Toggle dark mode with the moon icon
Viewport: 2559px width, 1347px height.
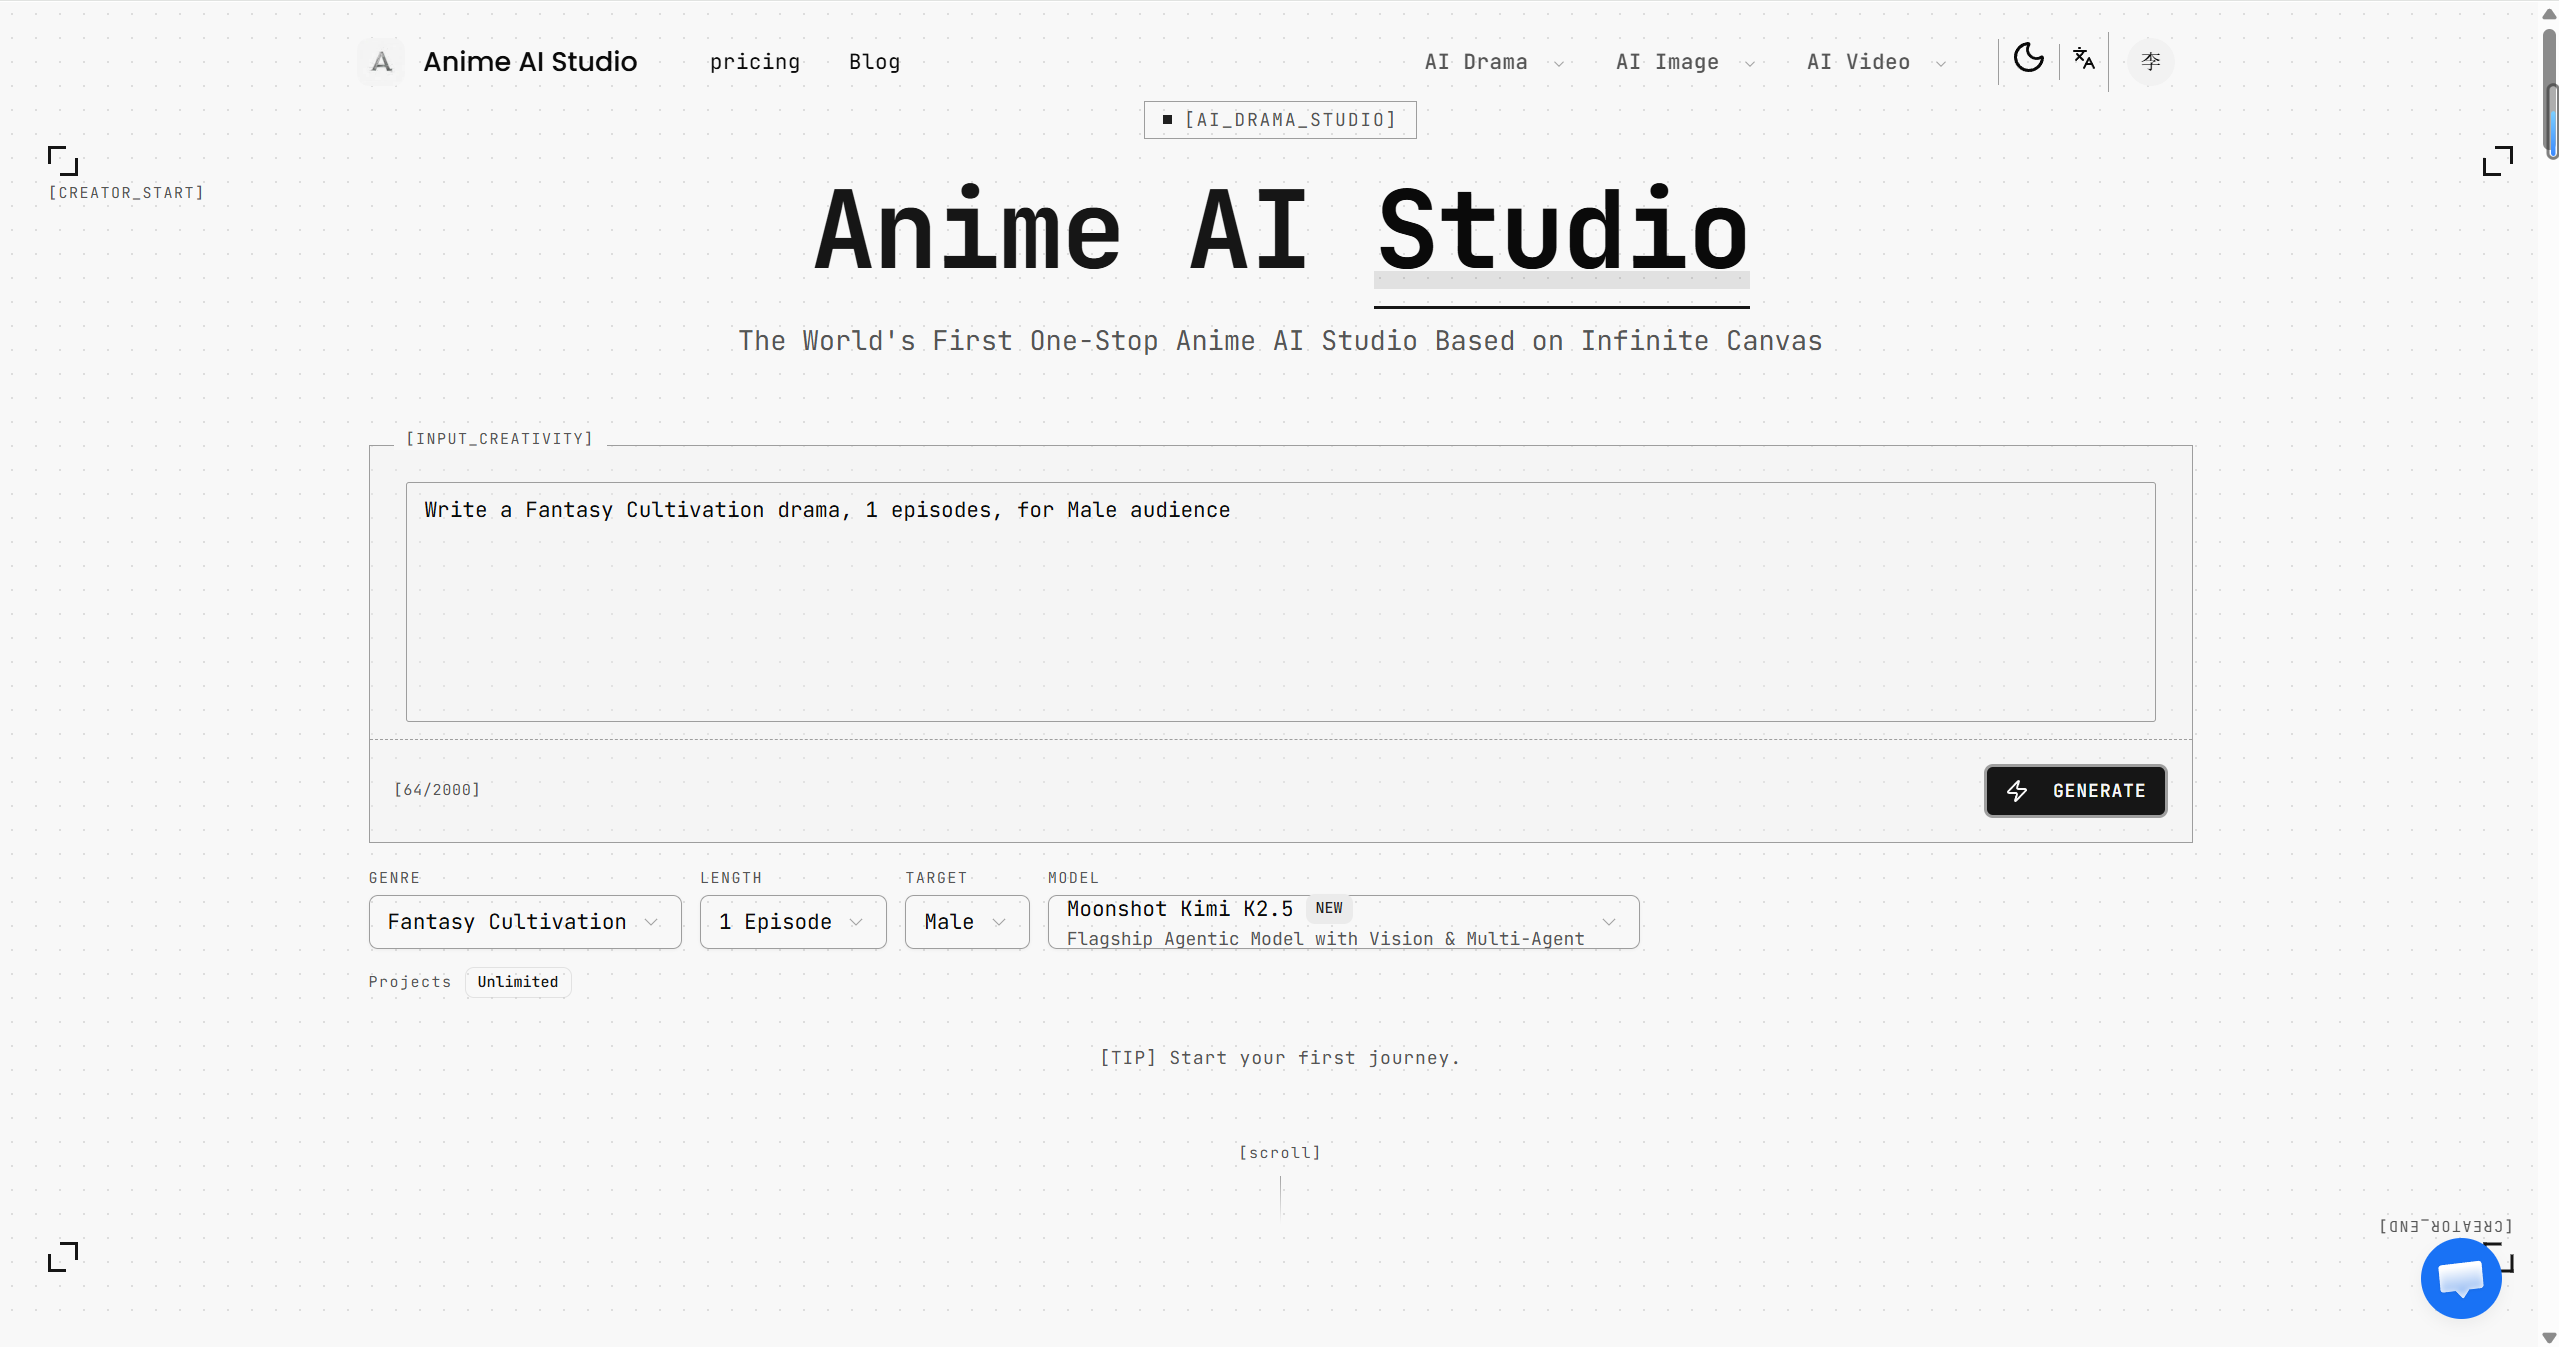[2028, 60]
